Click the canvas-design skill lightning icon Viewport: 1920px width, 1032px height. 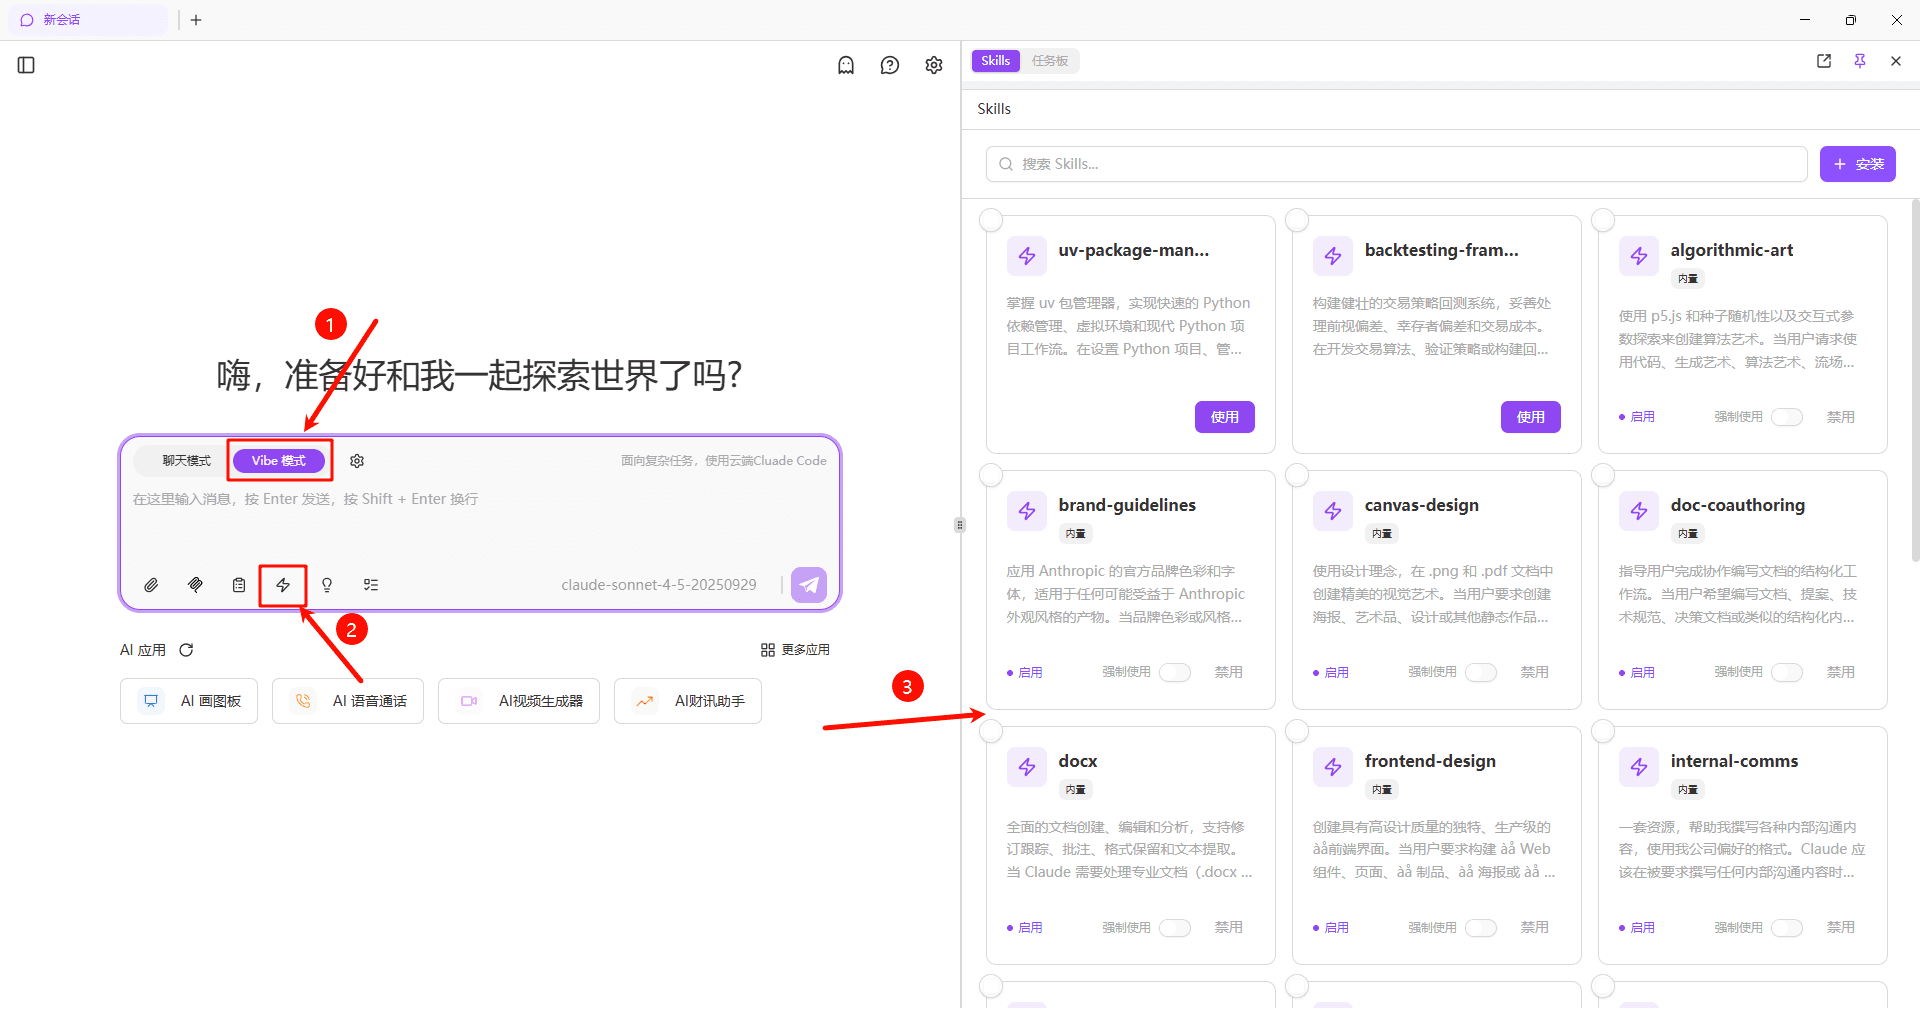click(1333, 511)
